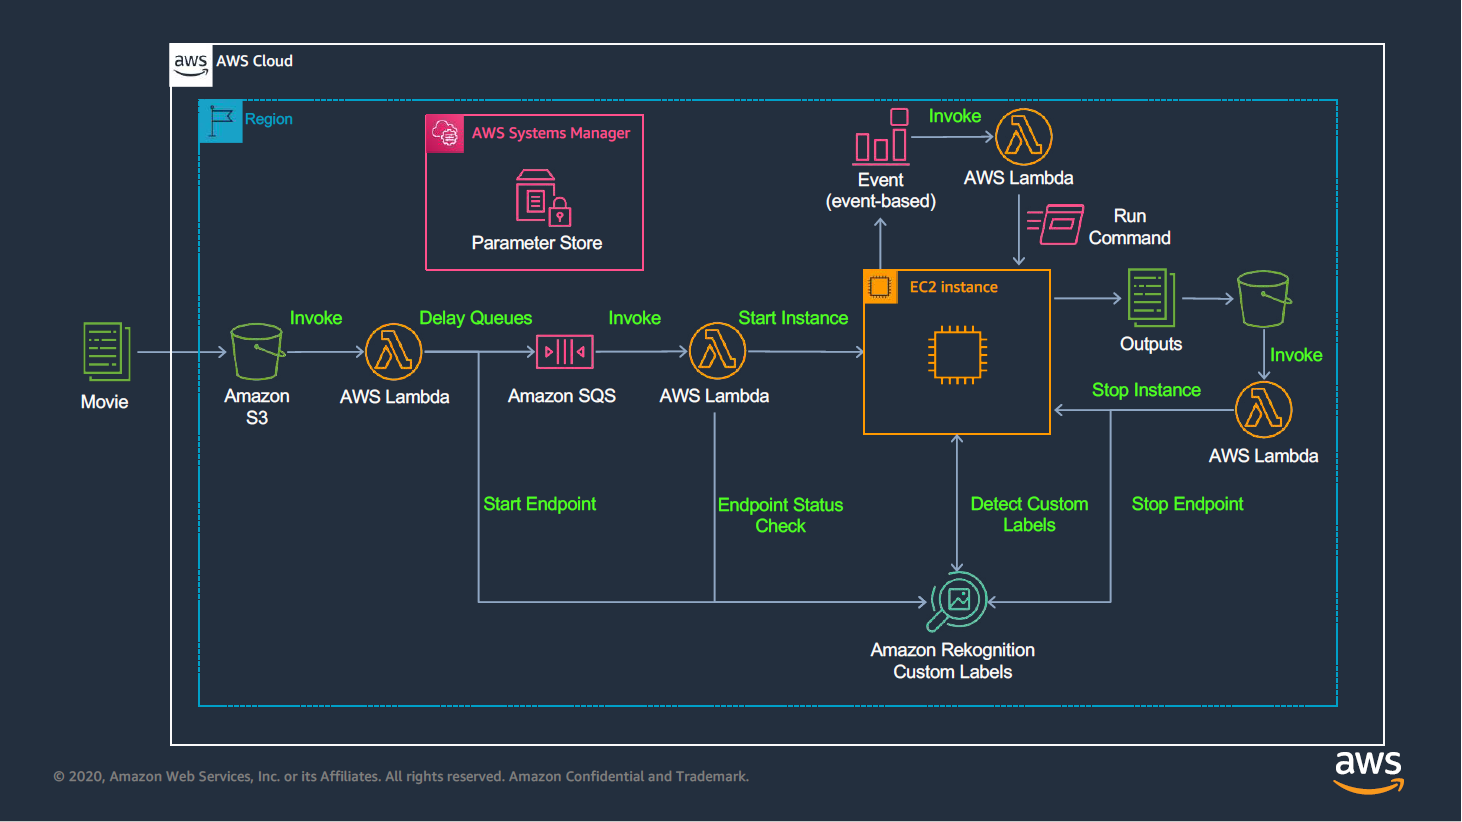Select the "AWS Lambda" label left of Amazon SQS
Viewport: 1462px width, 822px height.
pyautogui.click(x=395, y=397)
